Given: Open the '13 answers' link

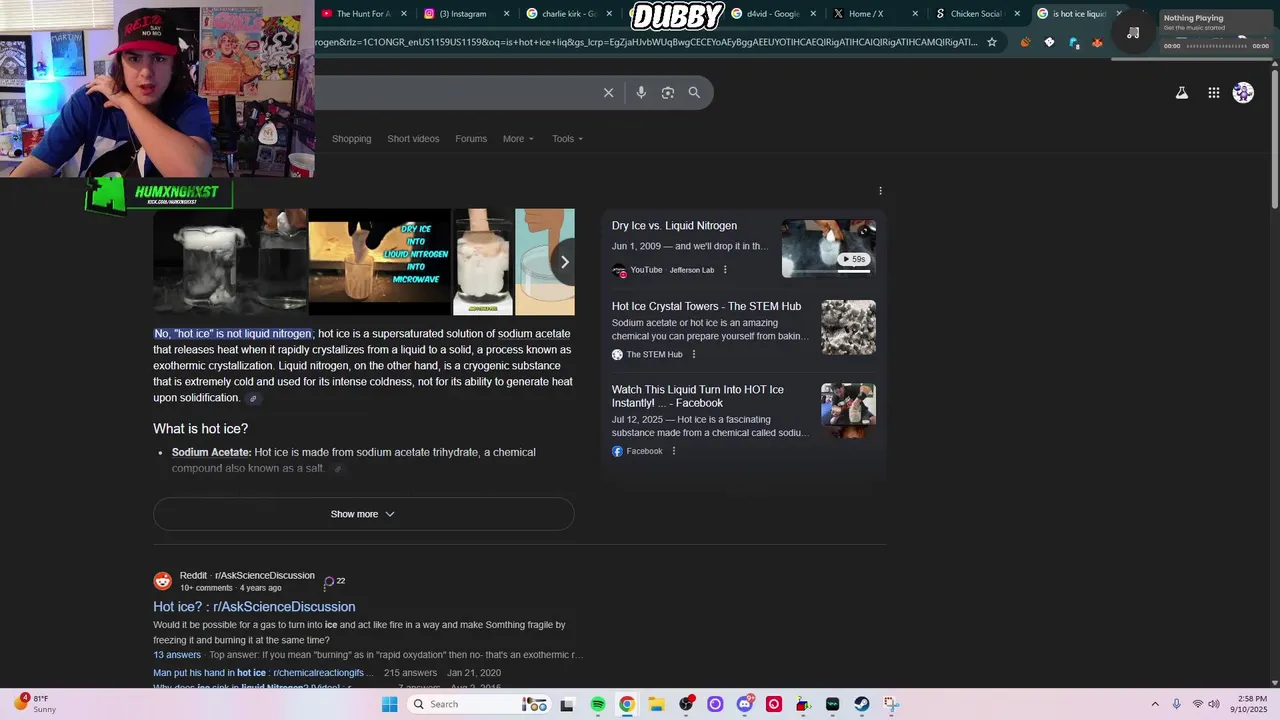Looking at the screenshot, I should coord(177,655).
